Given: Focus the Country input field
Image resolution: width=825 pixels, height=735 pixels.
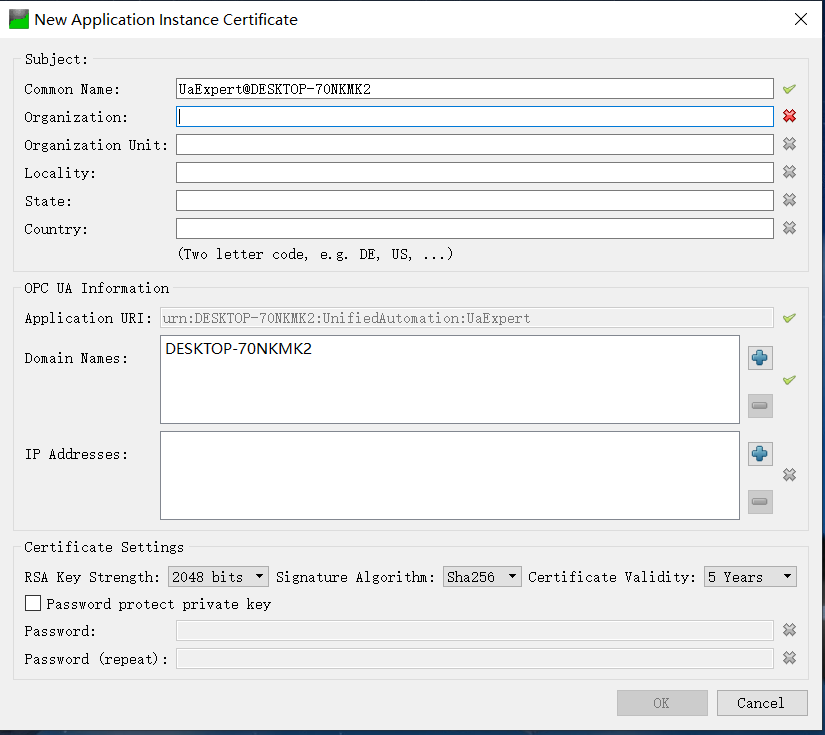Looking at the screenshot, I should [475, 228].
